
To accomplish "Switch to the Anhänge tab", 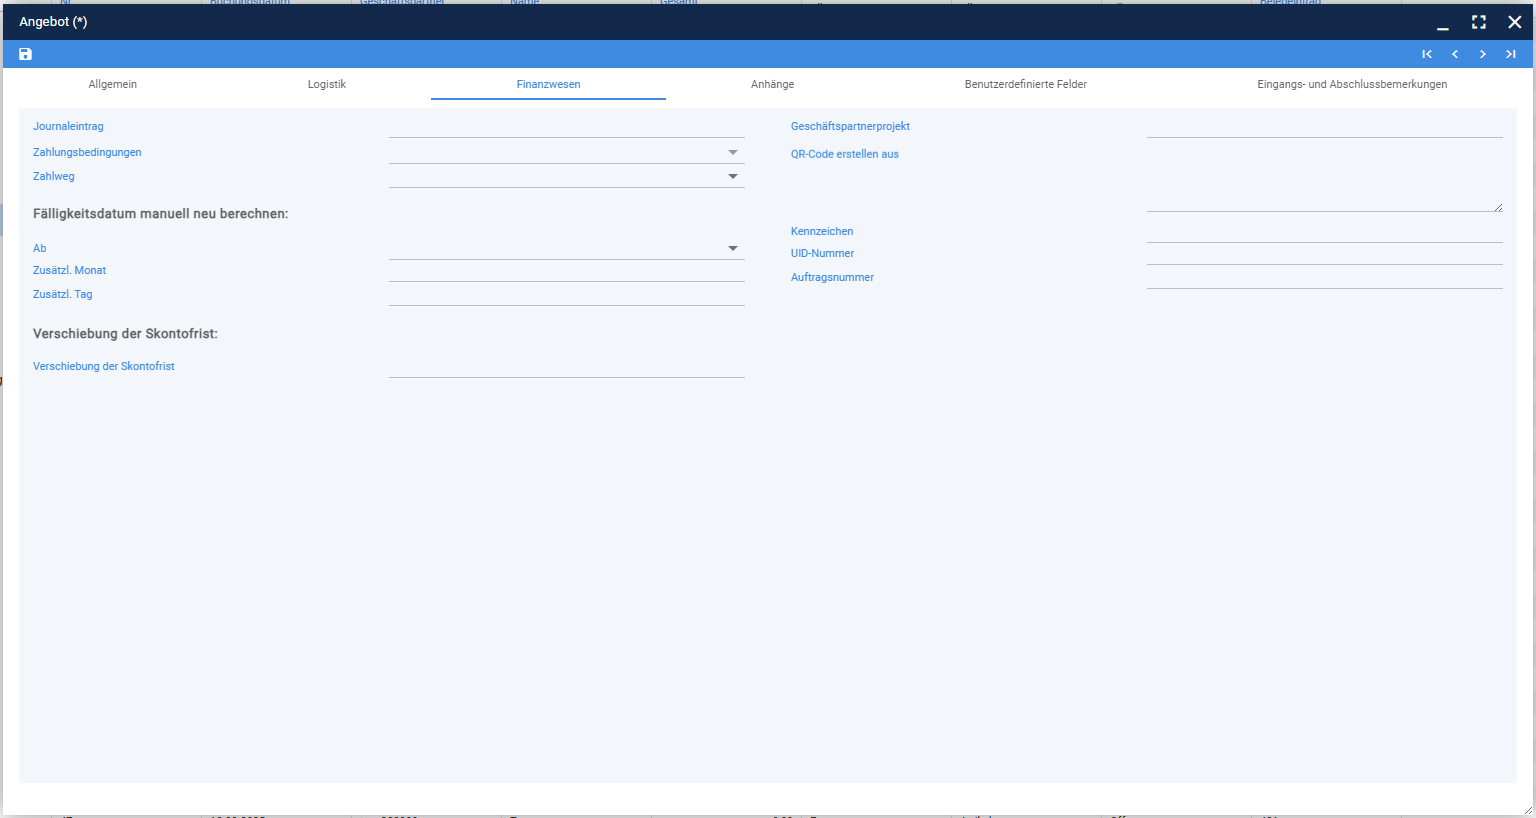I will (773, 84).
